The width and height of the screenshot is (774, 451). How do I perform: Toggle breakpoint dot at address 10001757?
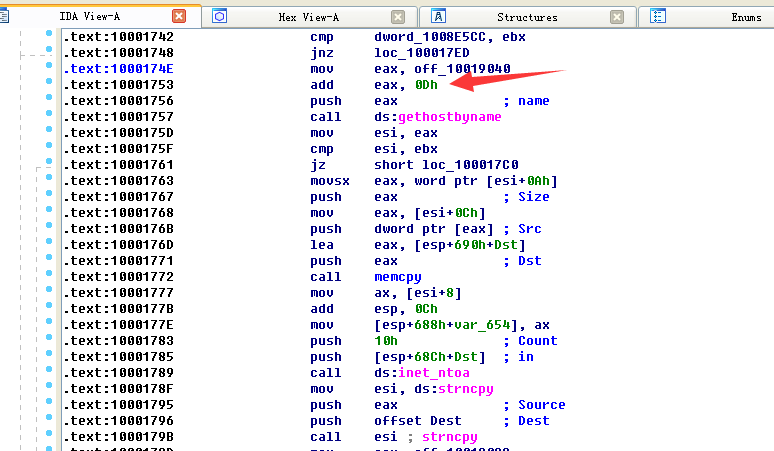49,113
